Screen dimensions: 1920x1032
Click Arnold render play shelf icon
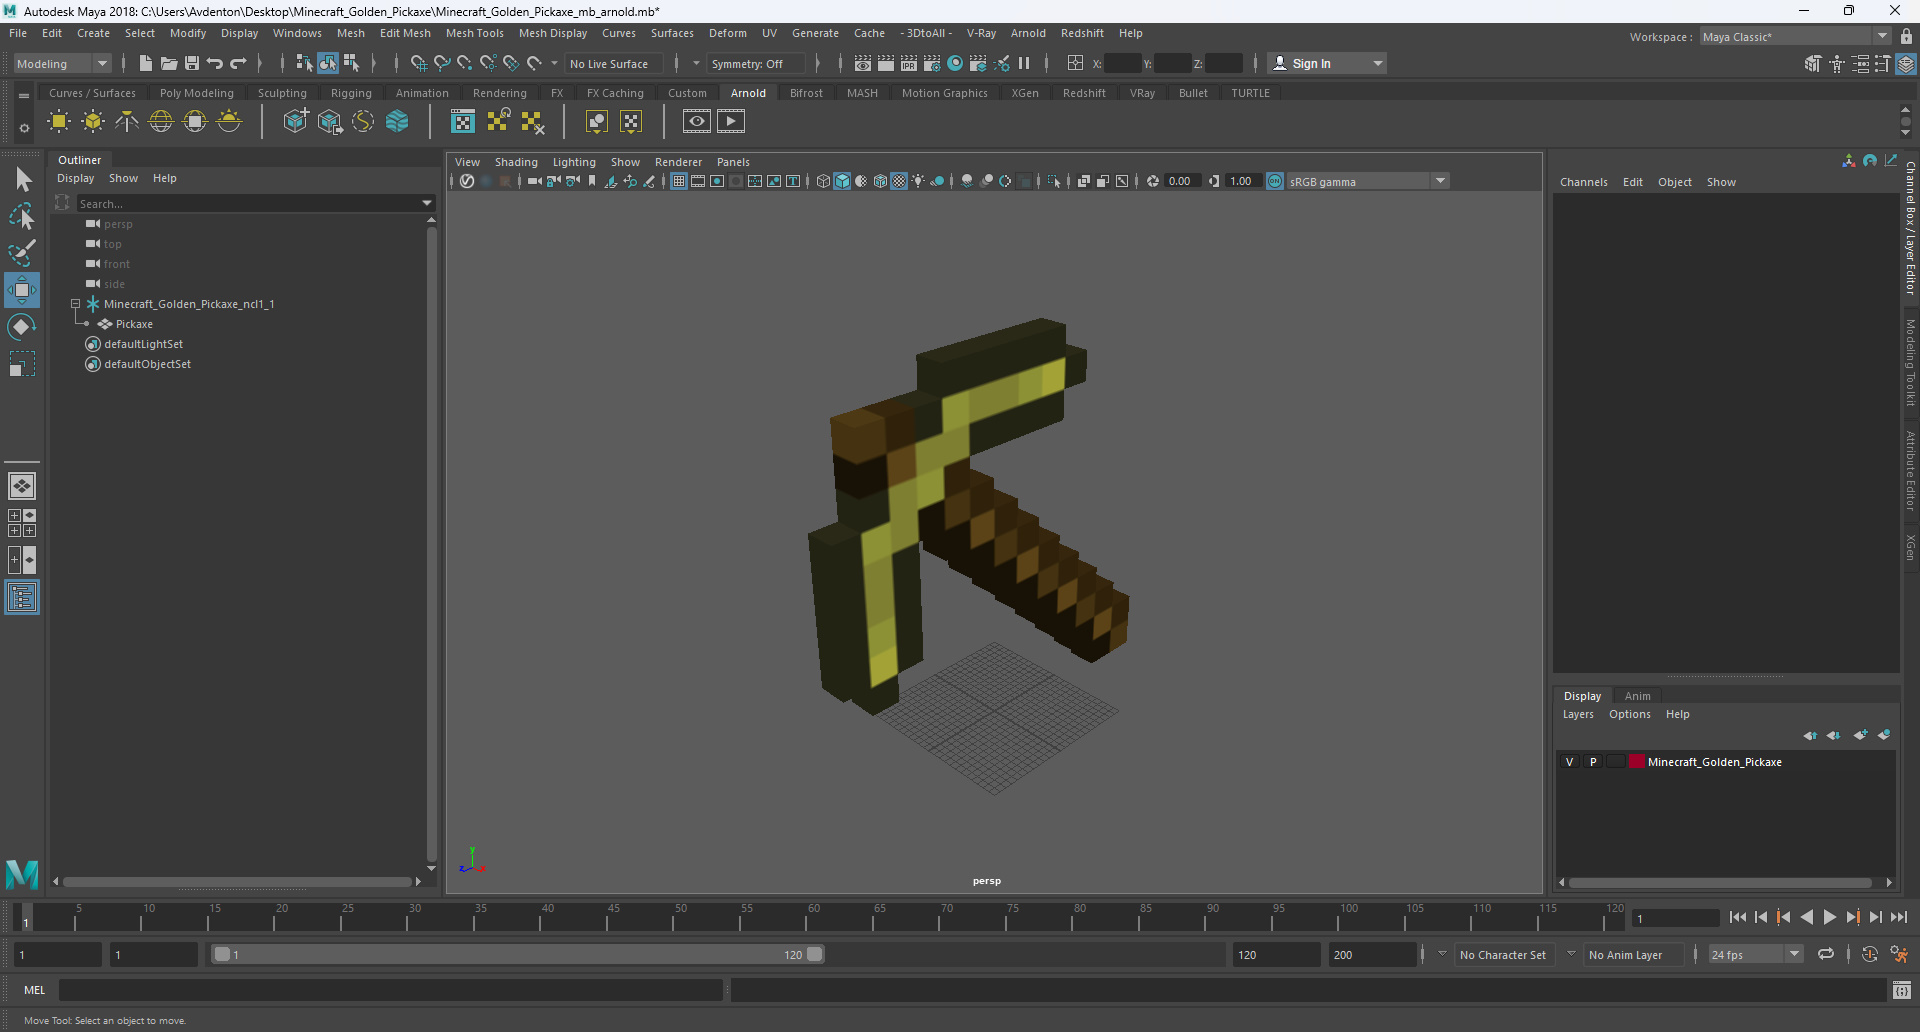click(x=731, y=122)
